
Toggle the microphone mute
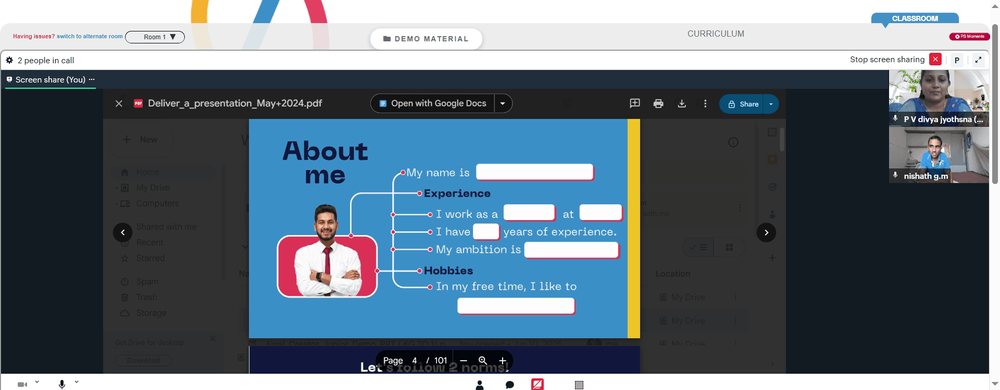pos(62,384)
